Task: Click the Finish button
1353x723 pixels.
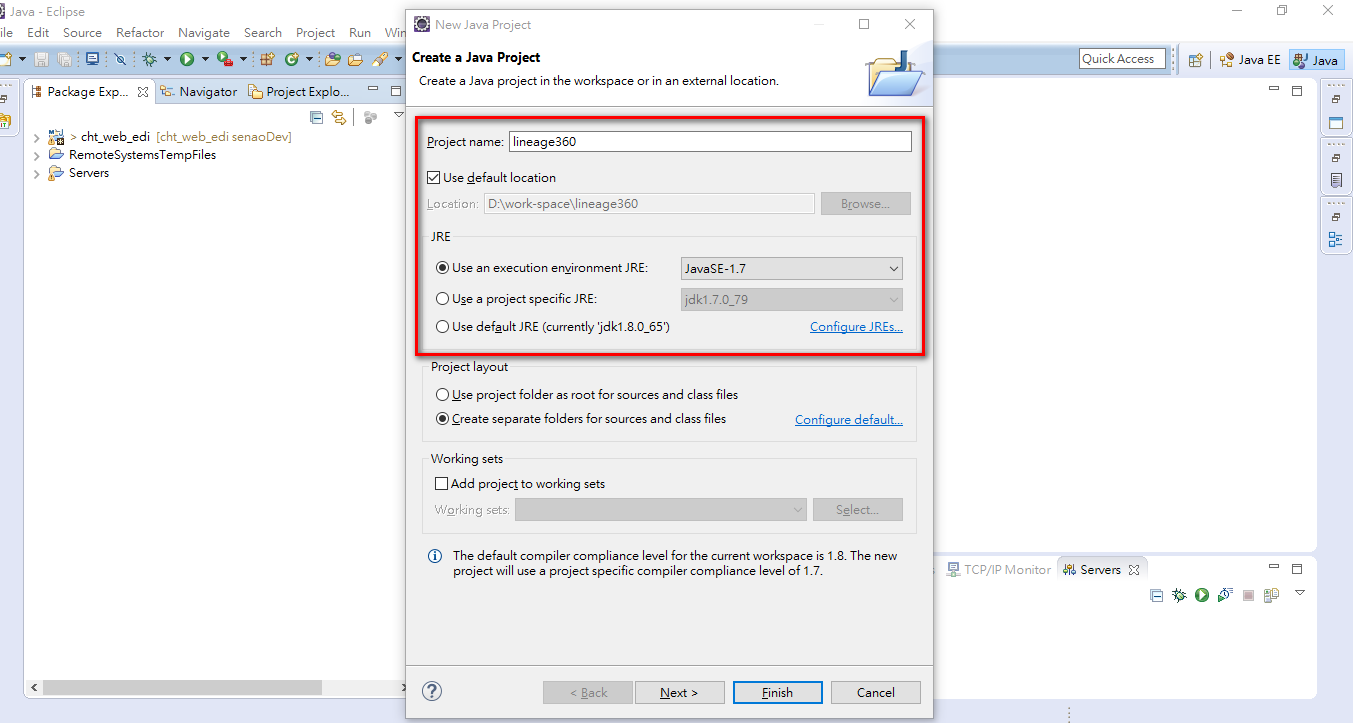Action: [777, 692]
